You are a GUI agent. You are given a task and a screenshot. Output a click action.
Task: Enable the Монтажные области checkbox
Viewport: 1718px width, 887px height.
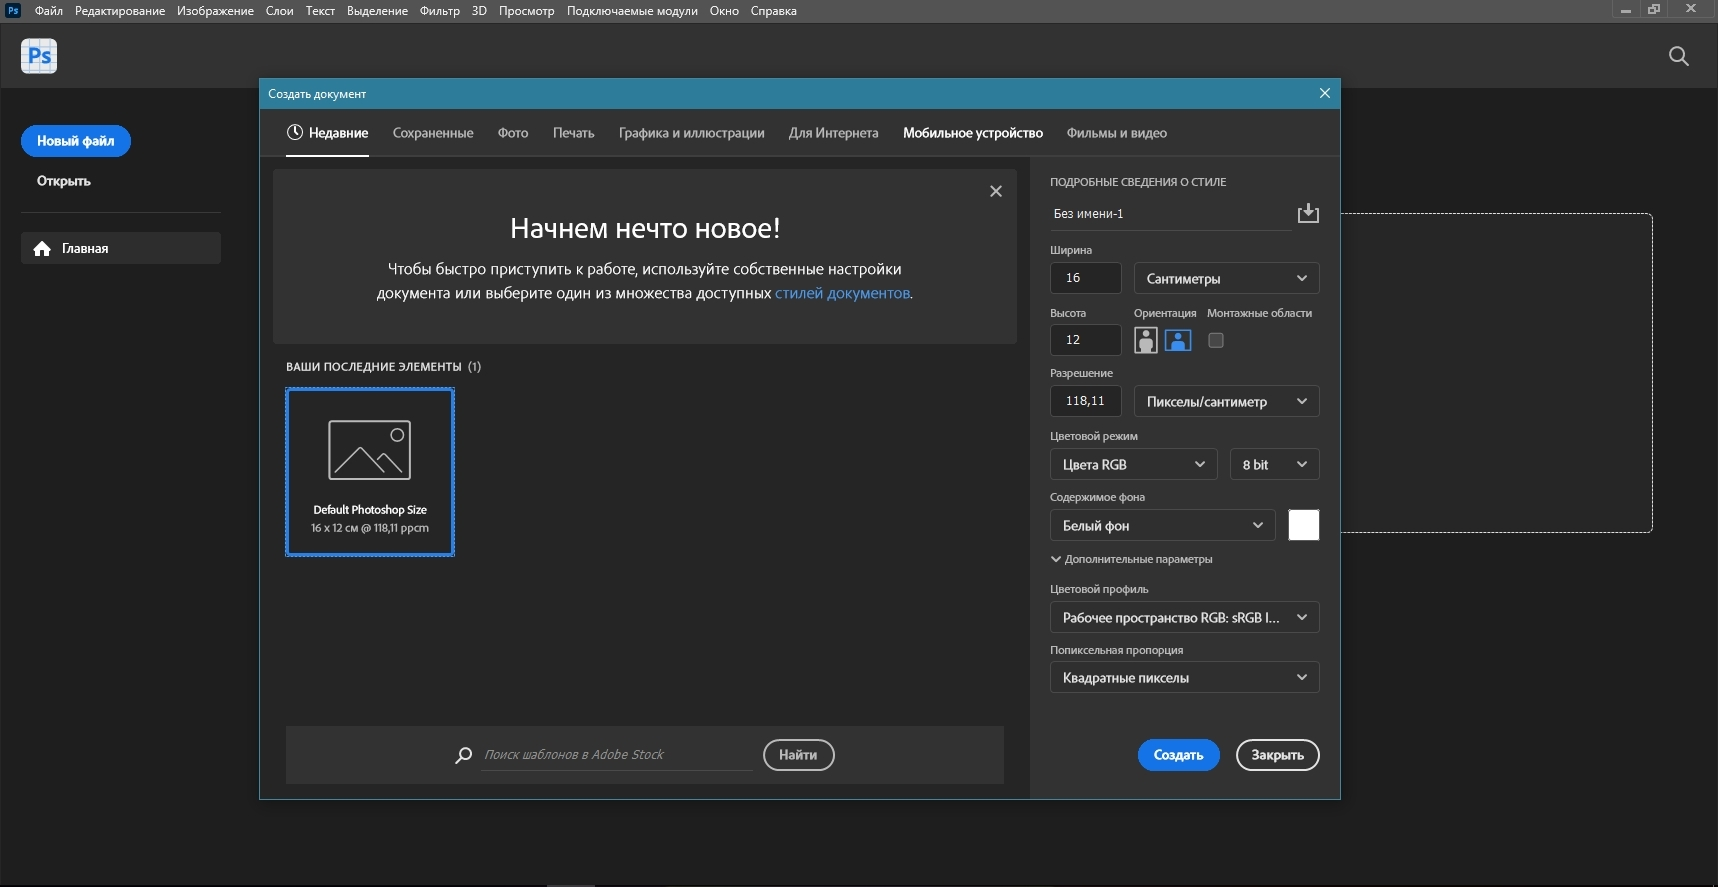coord(1216,341)
